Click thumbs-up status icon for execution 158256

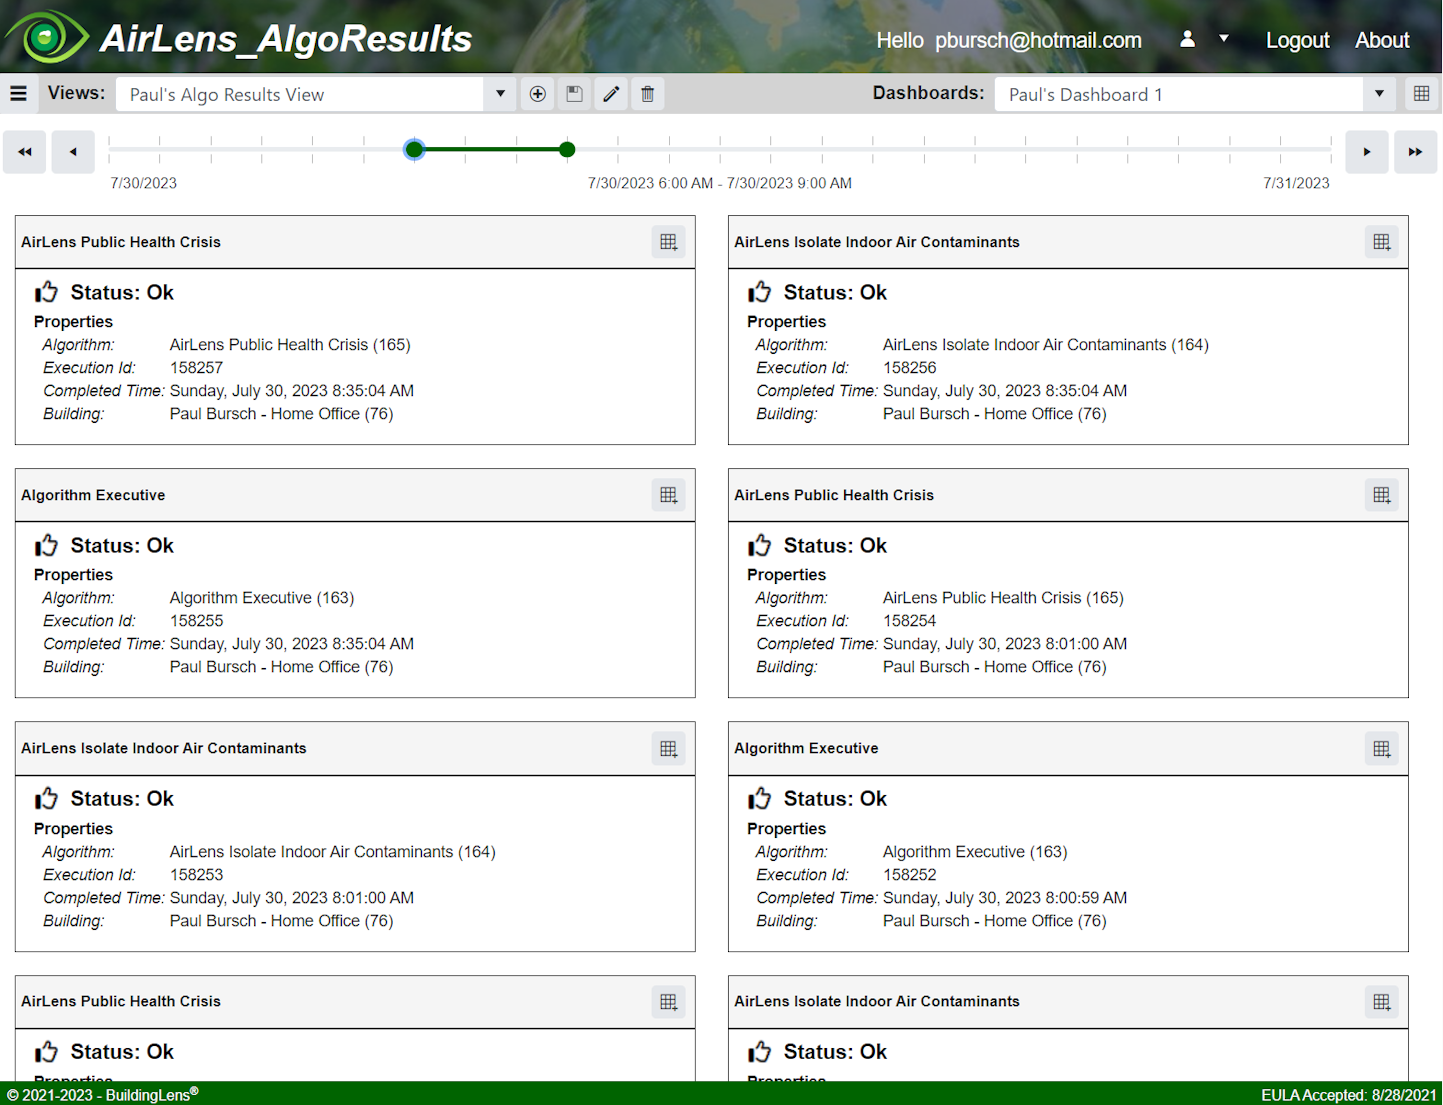[x=759, y=292]
